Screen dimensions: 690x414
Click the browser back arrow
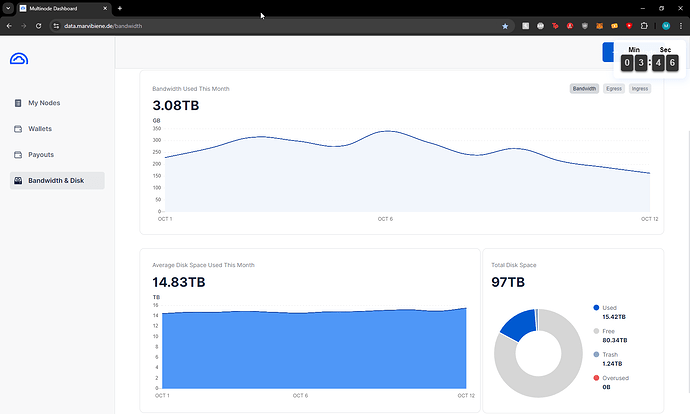click(9, 25)
